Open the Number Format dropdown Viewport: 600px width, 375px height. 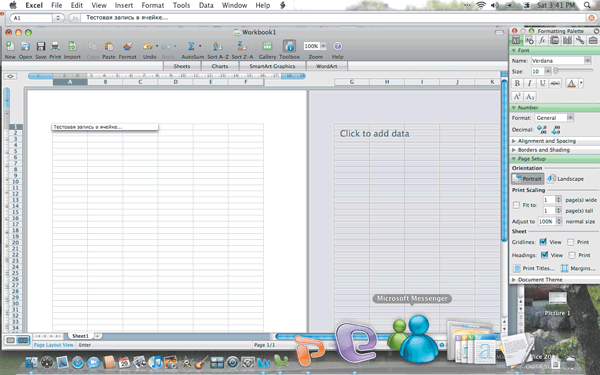570,118
